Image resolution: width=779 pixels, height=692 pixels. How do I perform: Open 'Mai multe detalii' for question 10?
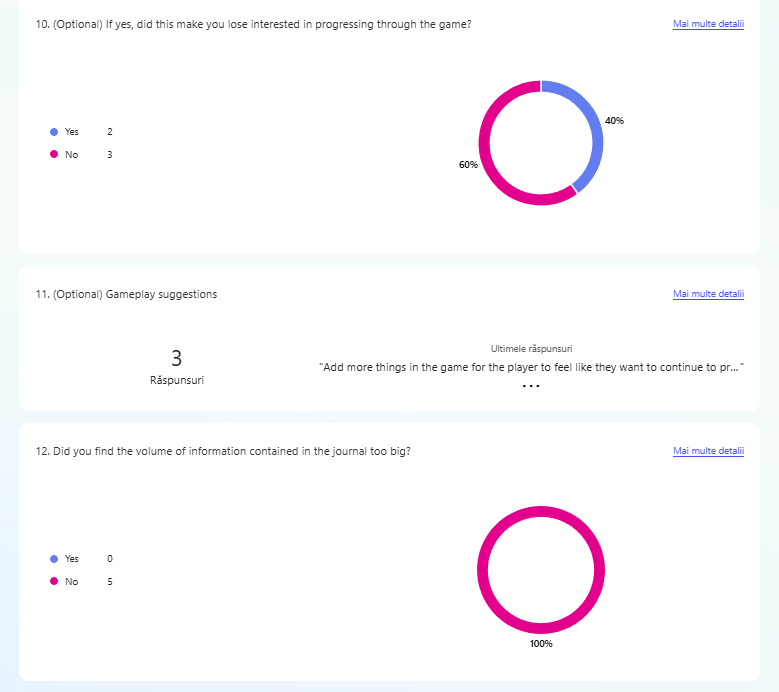pyautogui.click(x=708, y=24)
